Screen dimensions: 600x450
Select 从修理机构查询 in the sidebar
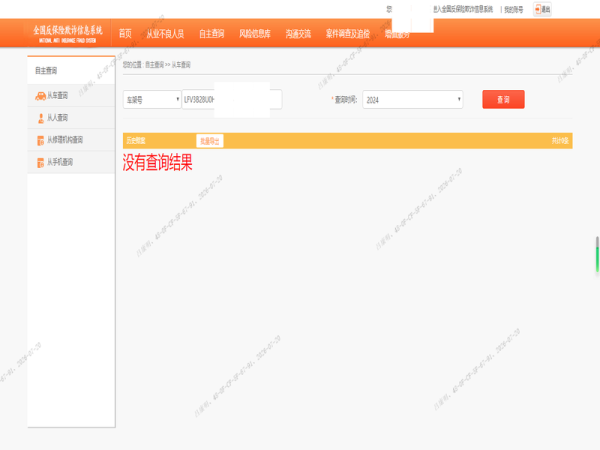[x=71, y=140]
